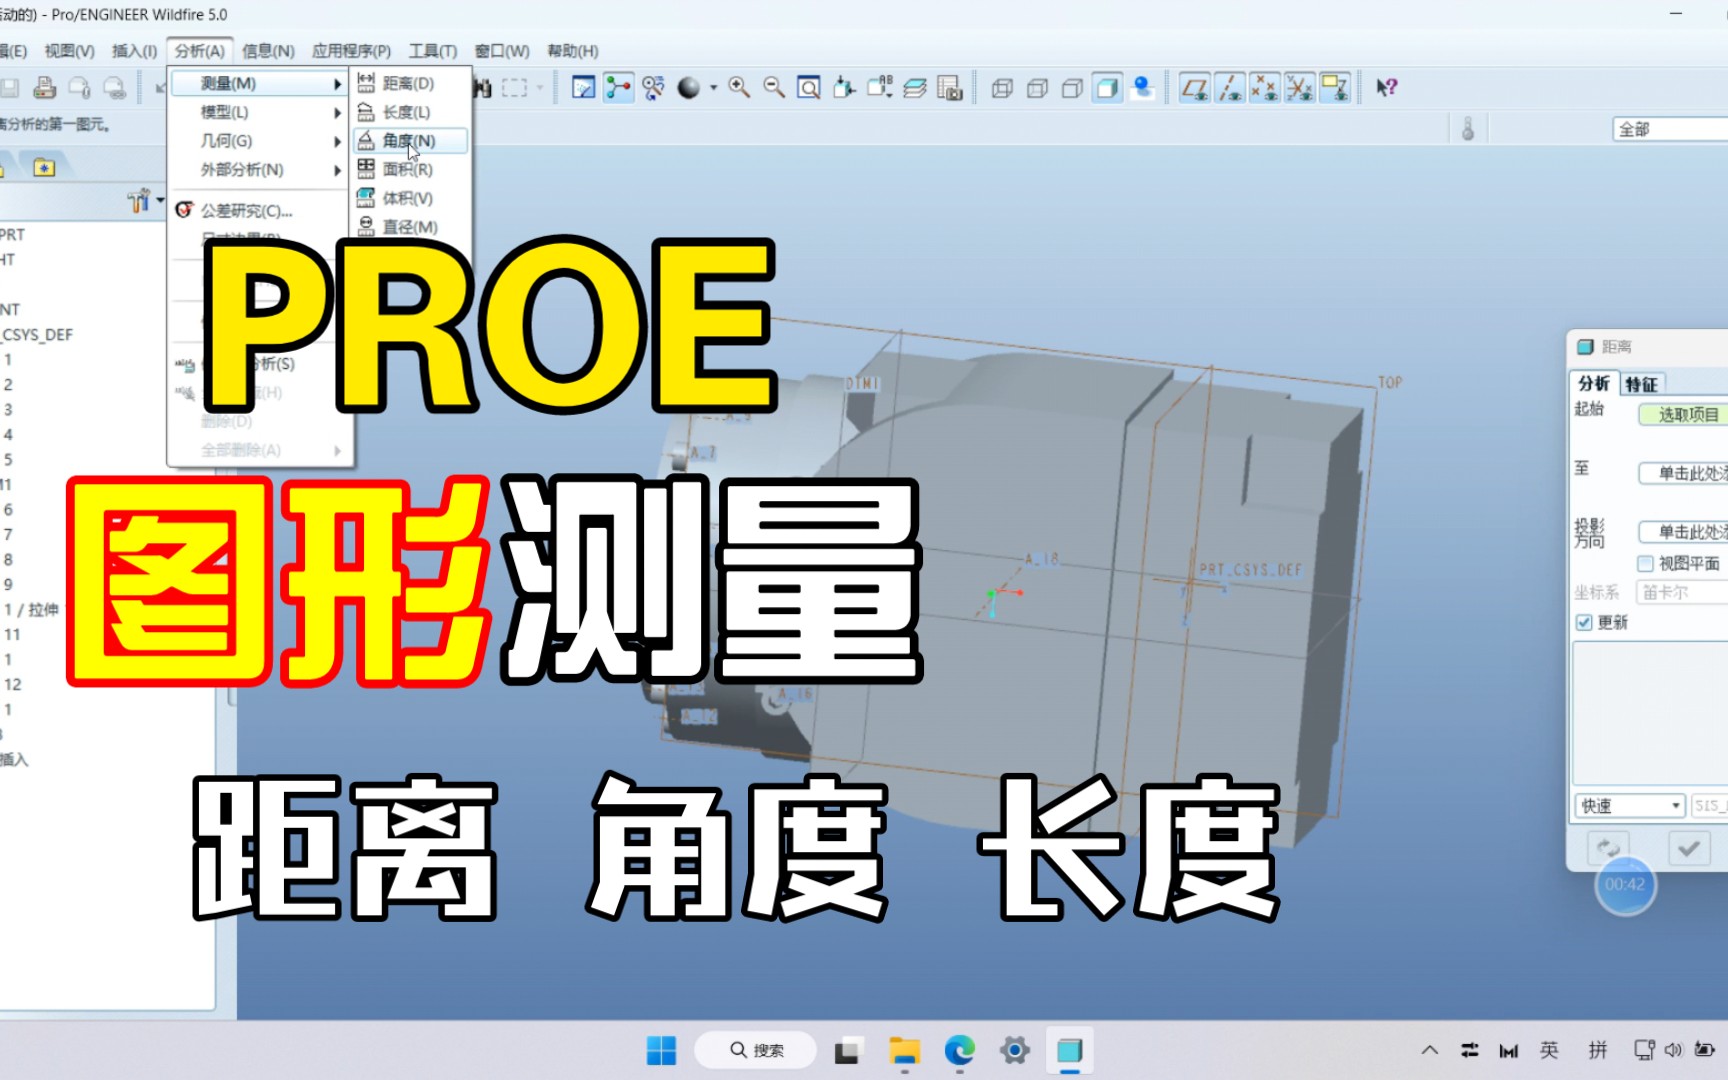Open the 信息(N) Info menu
The width and height of the screenshot is (1728, 1080).
click(268, 51)
